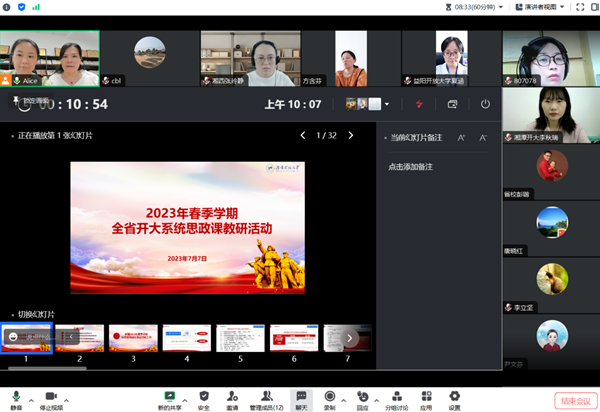Select slide thumbnail 6
The image size is (600, 412).
294,338
